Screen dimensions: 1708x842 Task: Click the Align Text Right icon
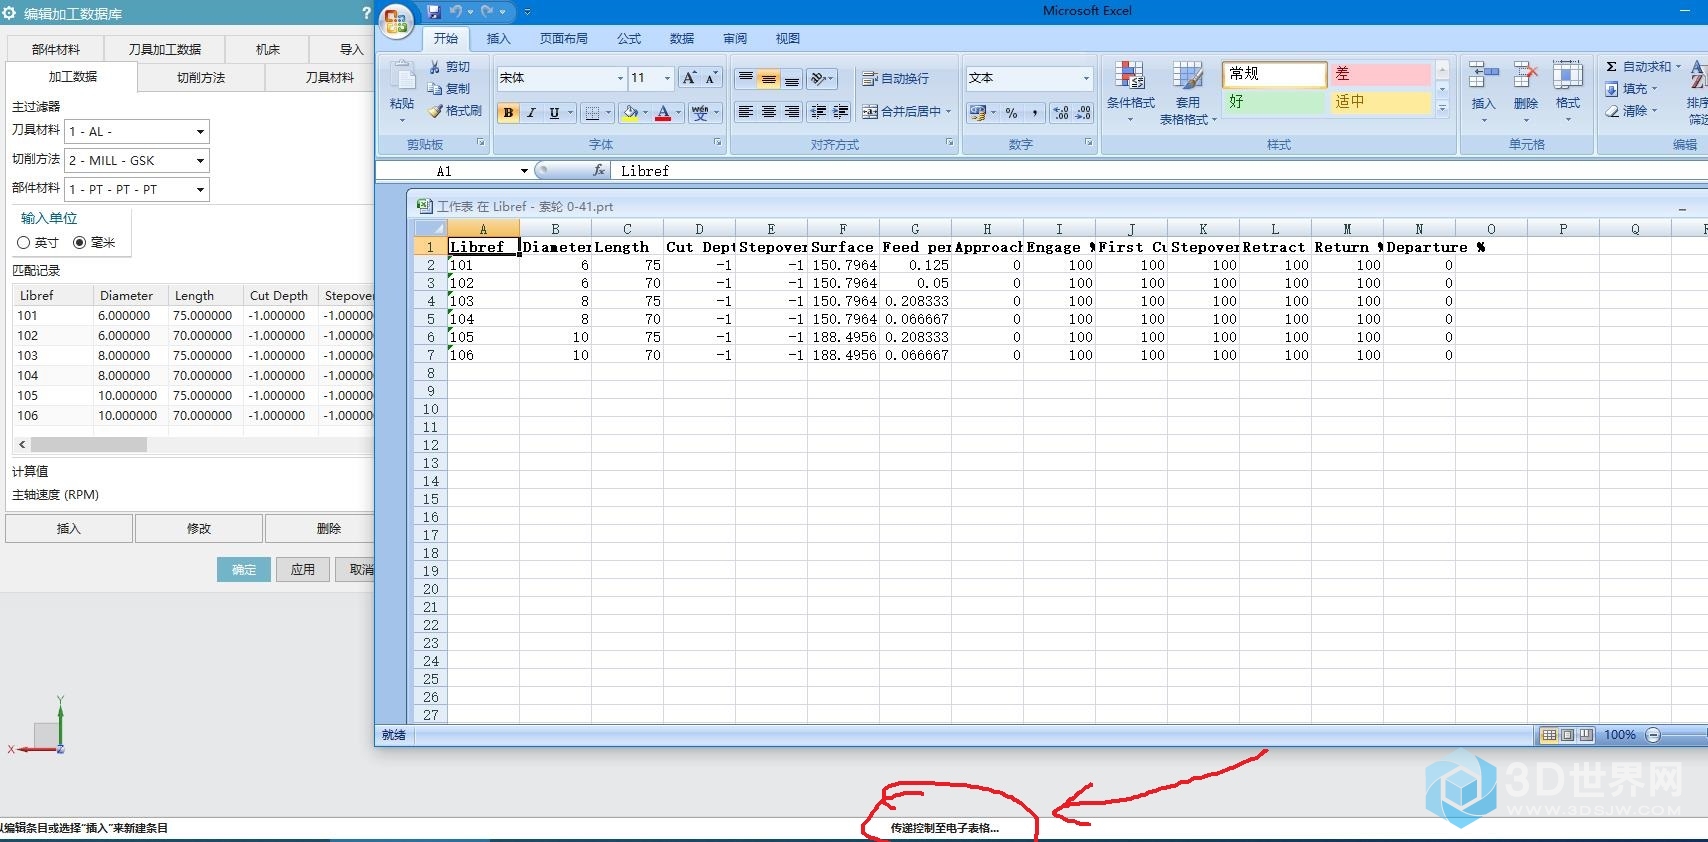tap(792, 112)
